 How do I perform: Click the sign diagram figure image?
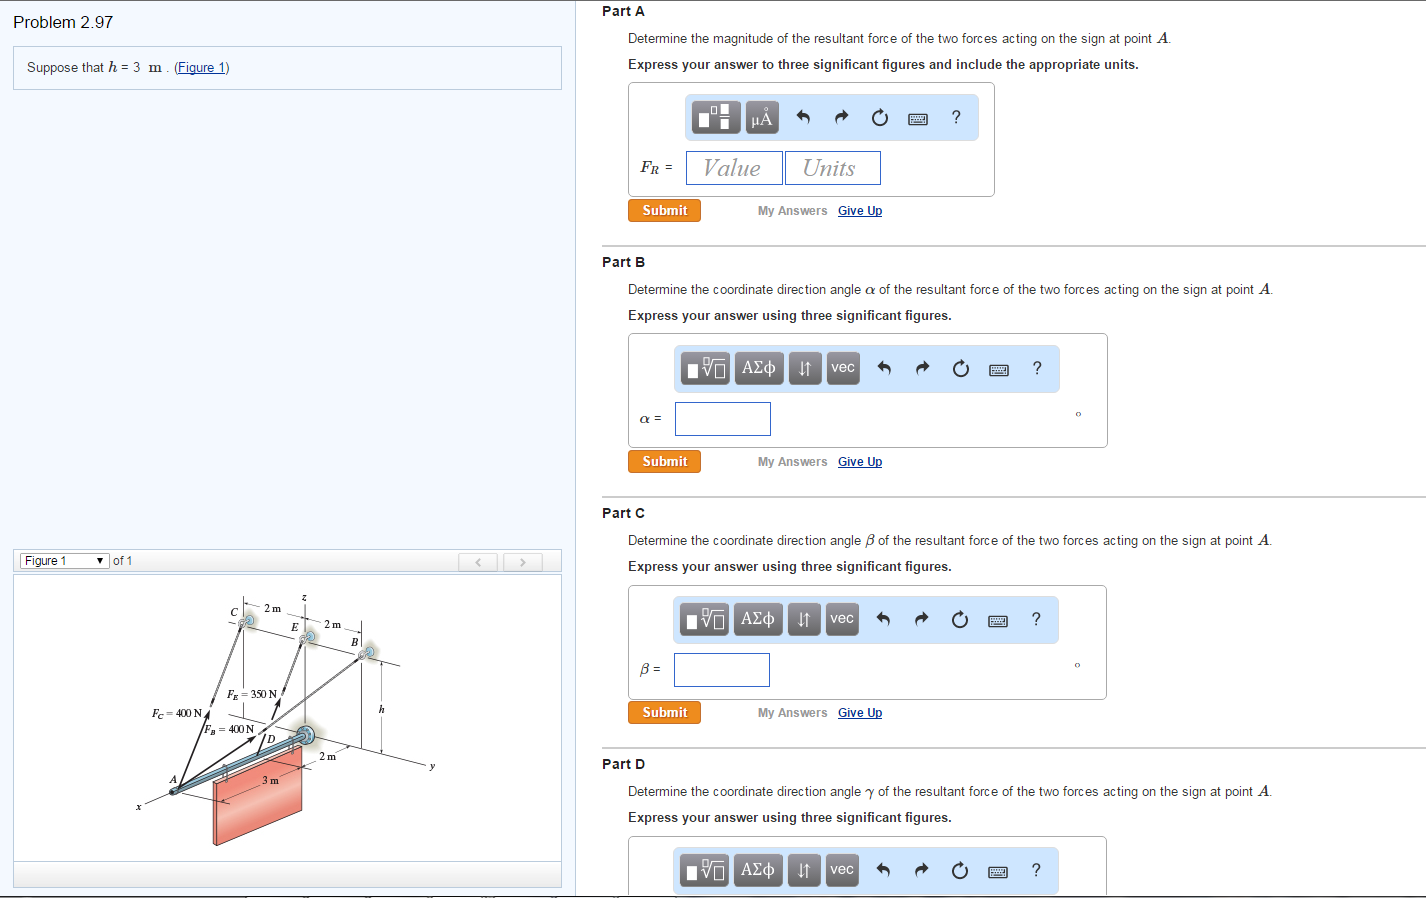coord(280,720)
